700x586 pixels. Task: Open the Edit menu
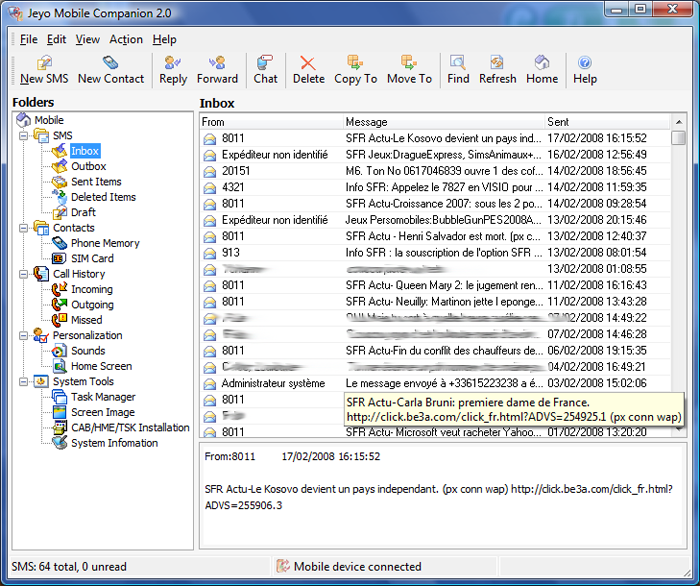click(57, 39)
